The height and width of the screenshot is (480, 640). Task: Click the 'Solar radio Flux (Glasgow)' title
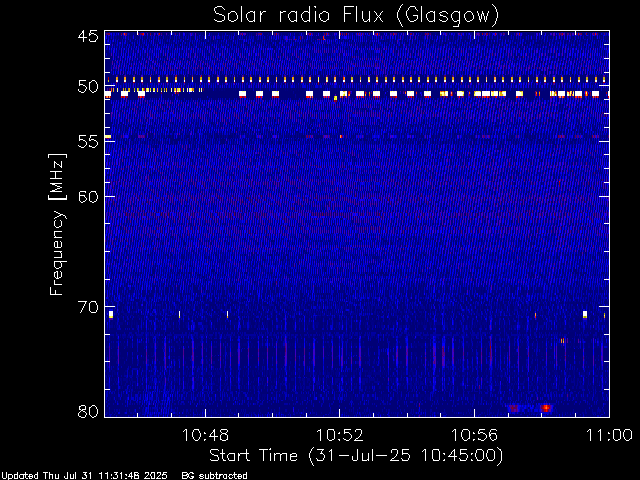tap(356, 16)
